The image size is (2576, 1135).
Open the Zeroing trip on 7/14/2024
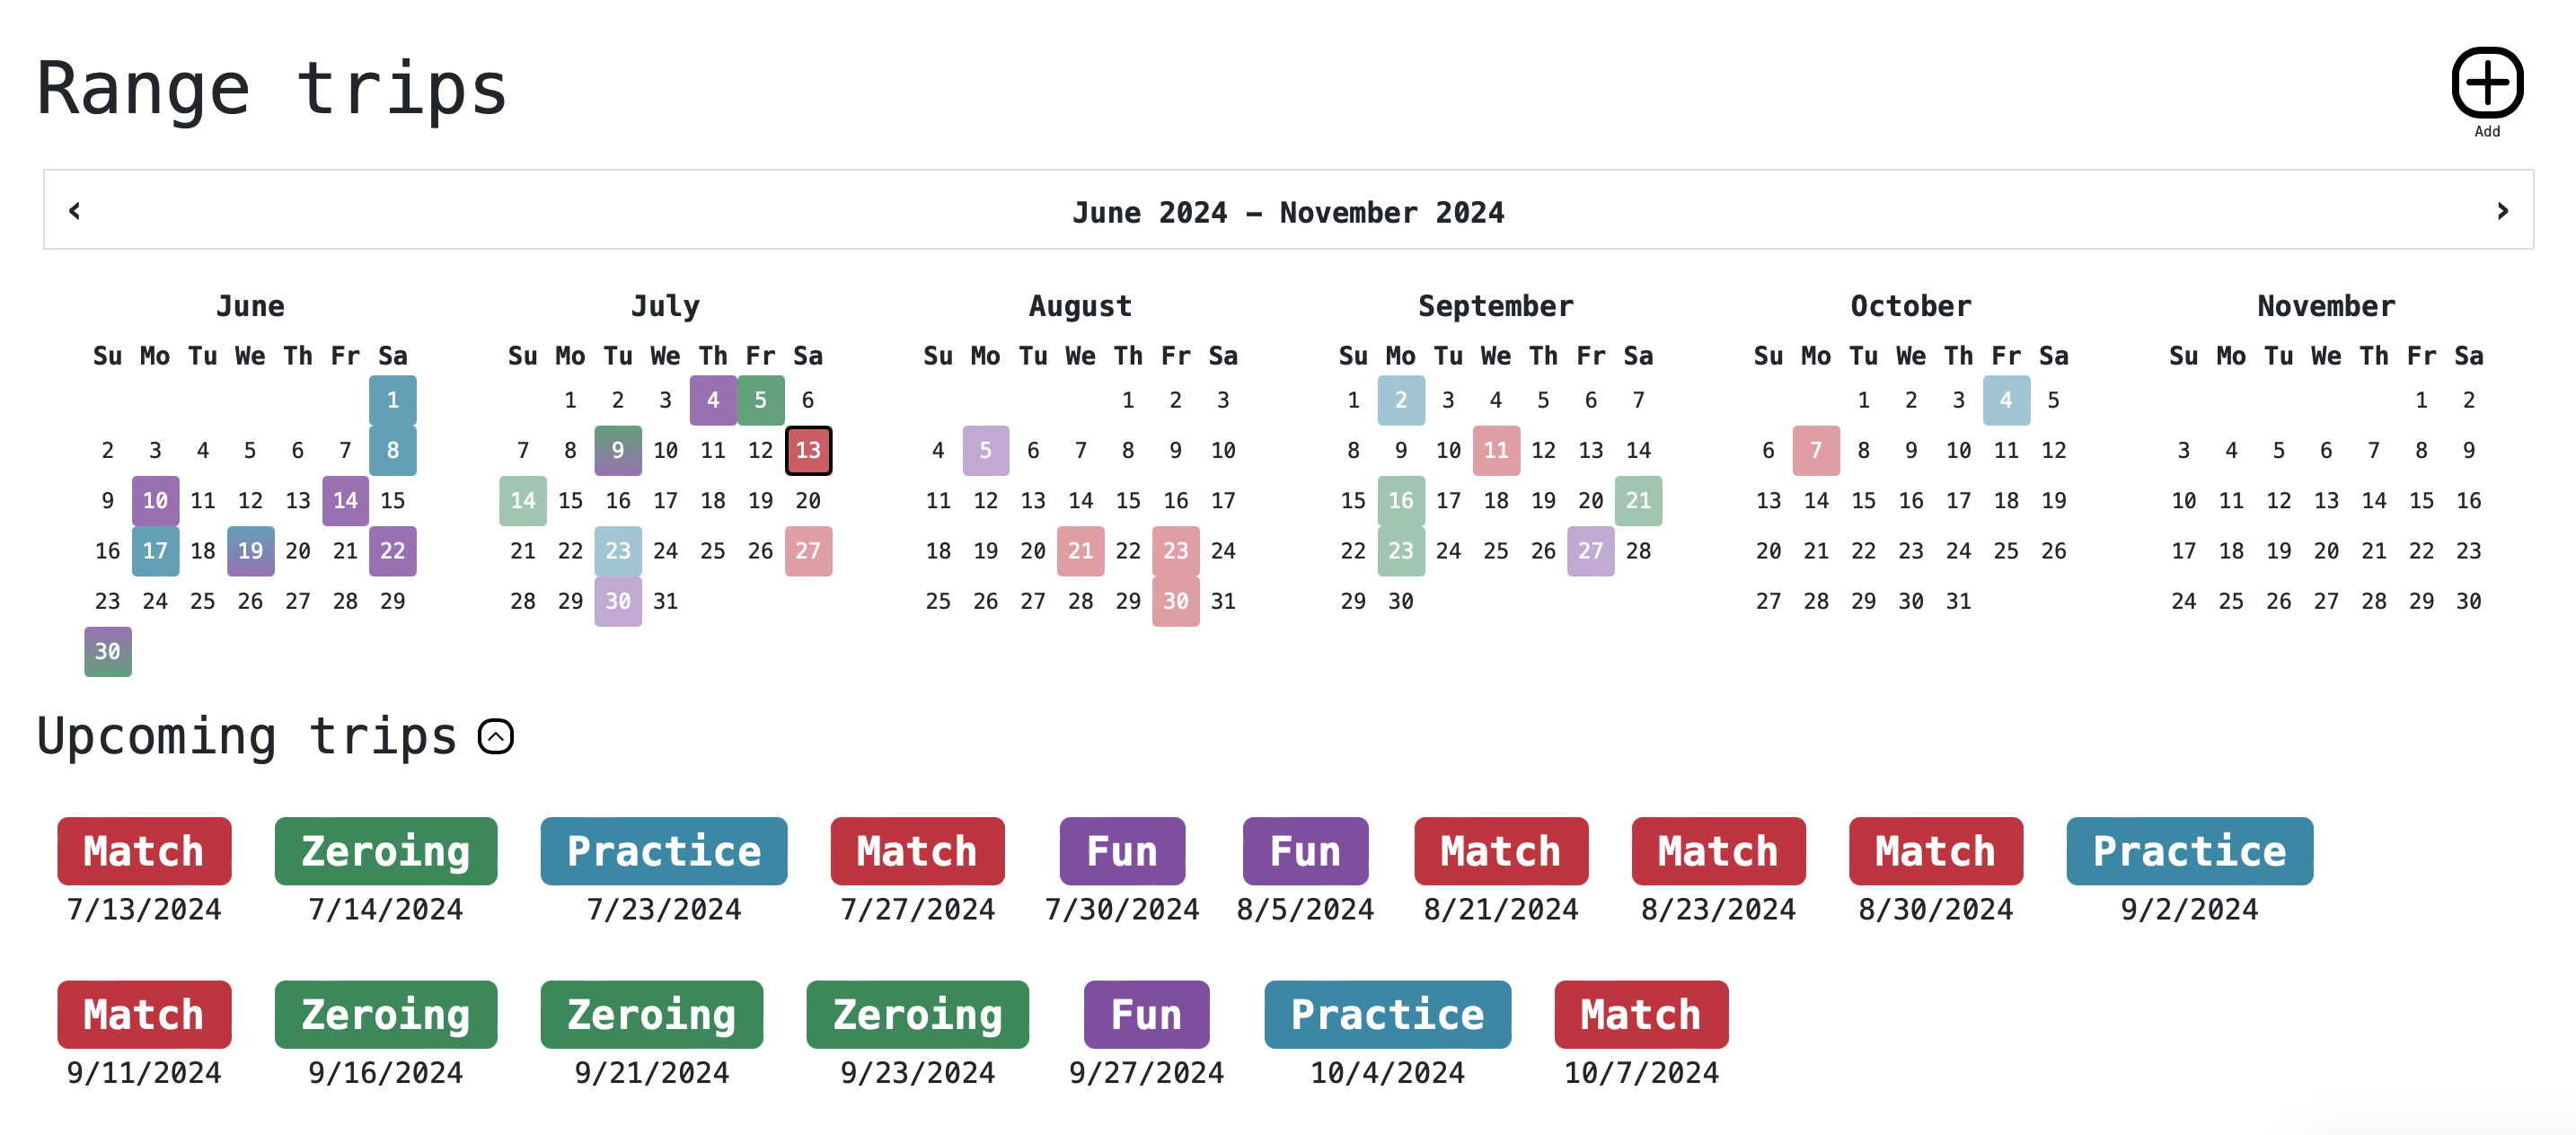click(386, 851)
